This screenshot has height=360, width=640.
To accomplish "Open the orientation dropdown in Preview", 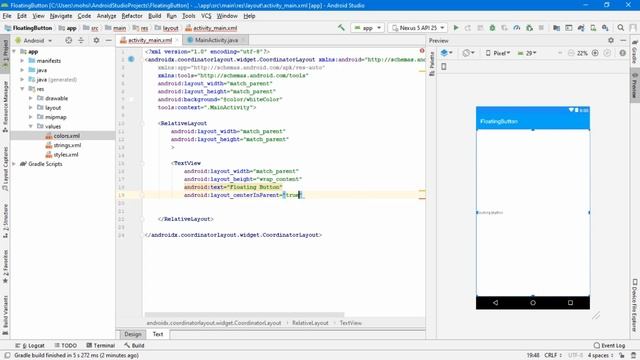I will pyautogui.click(x=468, y=53).
